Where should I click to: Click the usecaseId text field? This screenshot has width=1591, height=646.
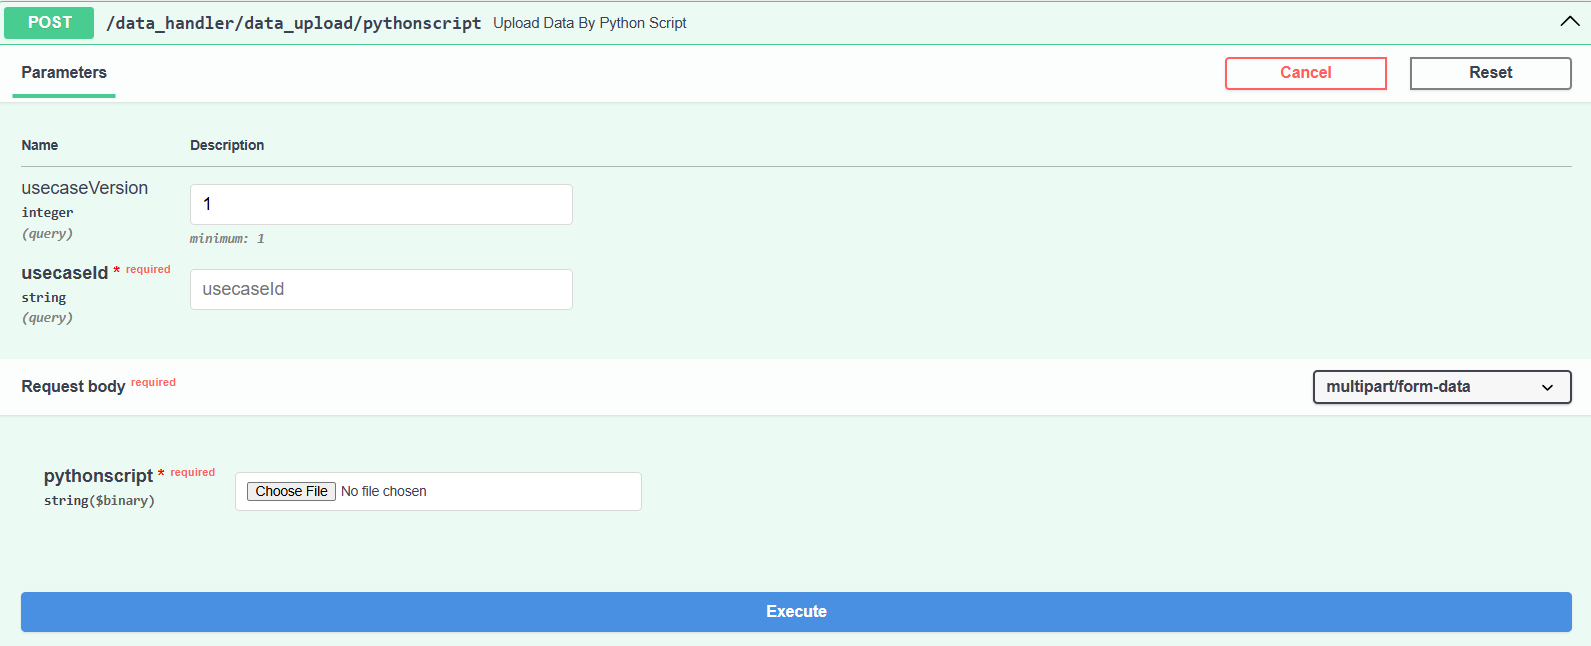[x=381, y=289]
